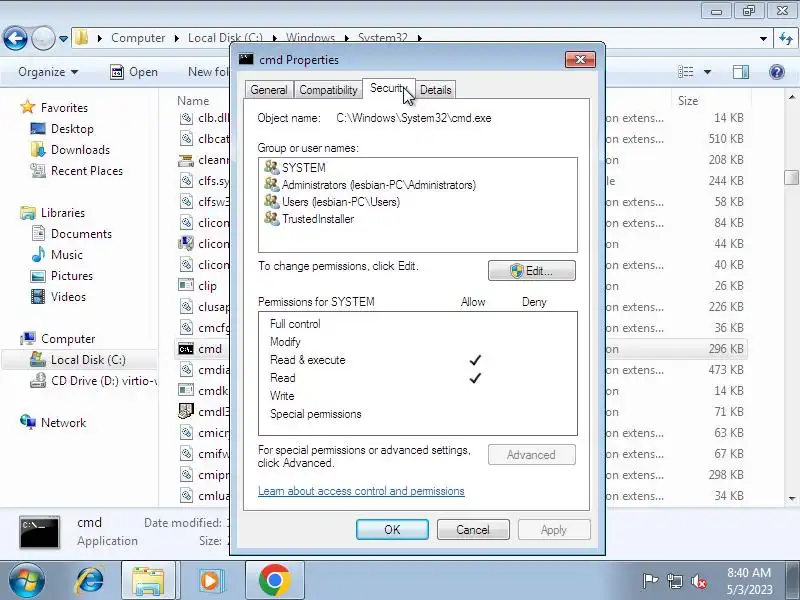Viewport: 800px width, 600px height.
Task: Click the Full control permission row
Action: click(417, 323)
